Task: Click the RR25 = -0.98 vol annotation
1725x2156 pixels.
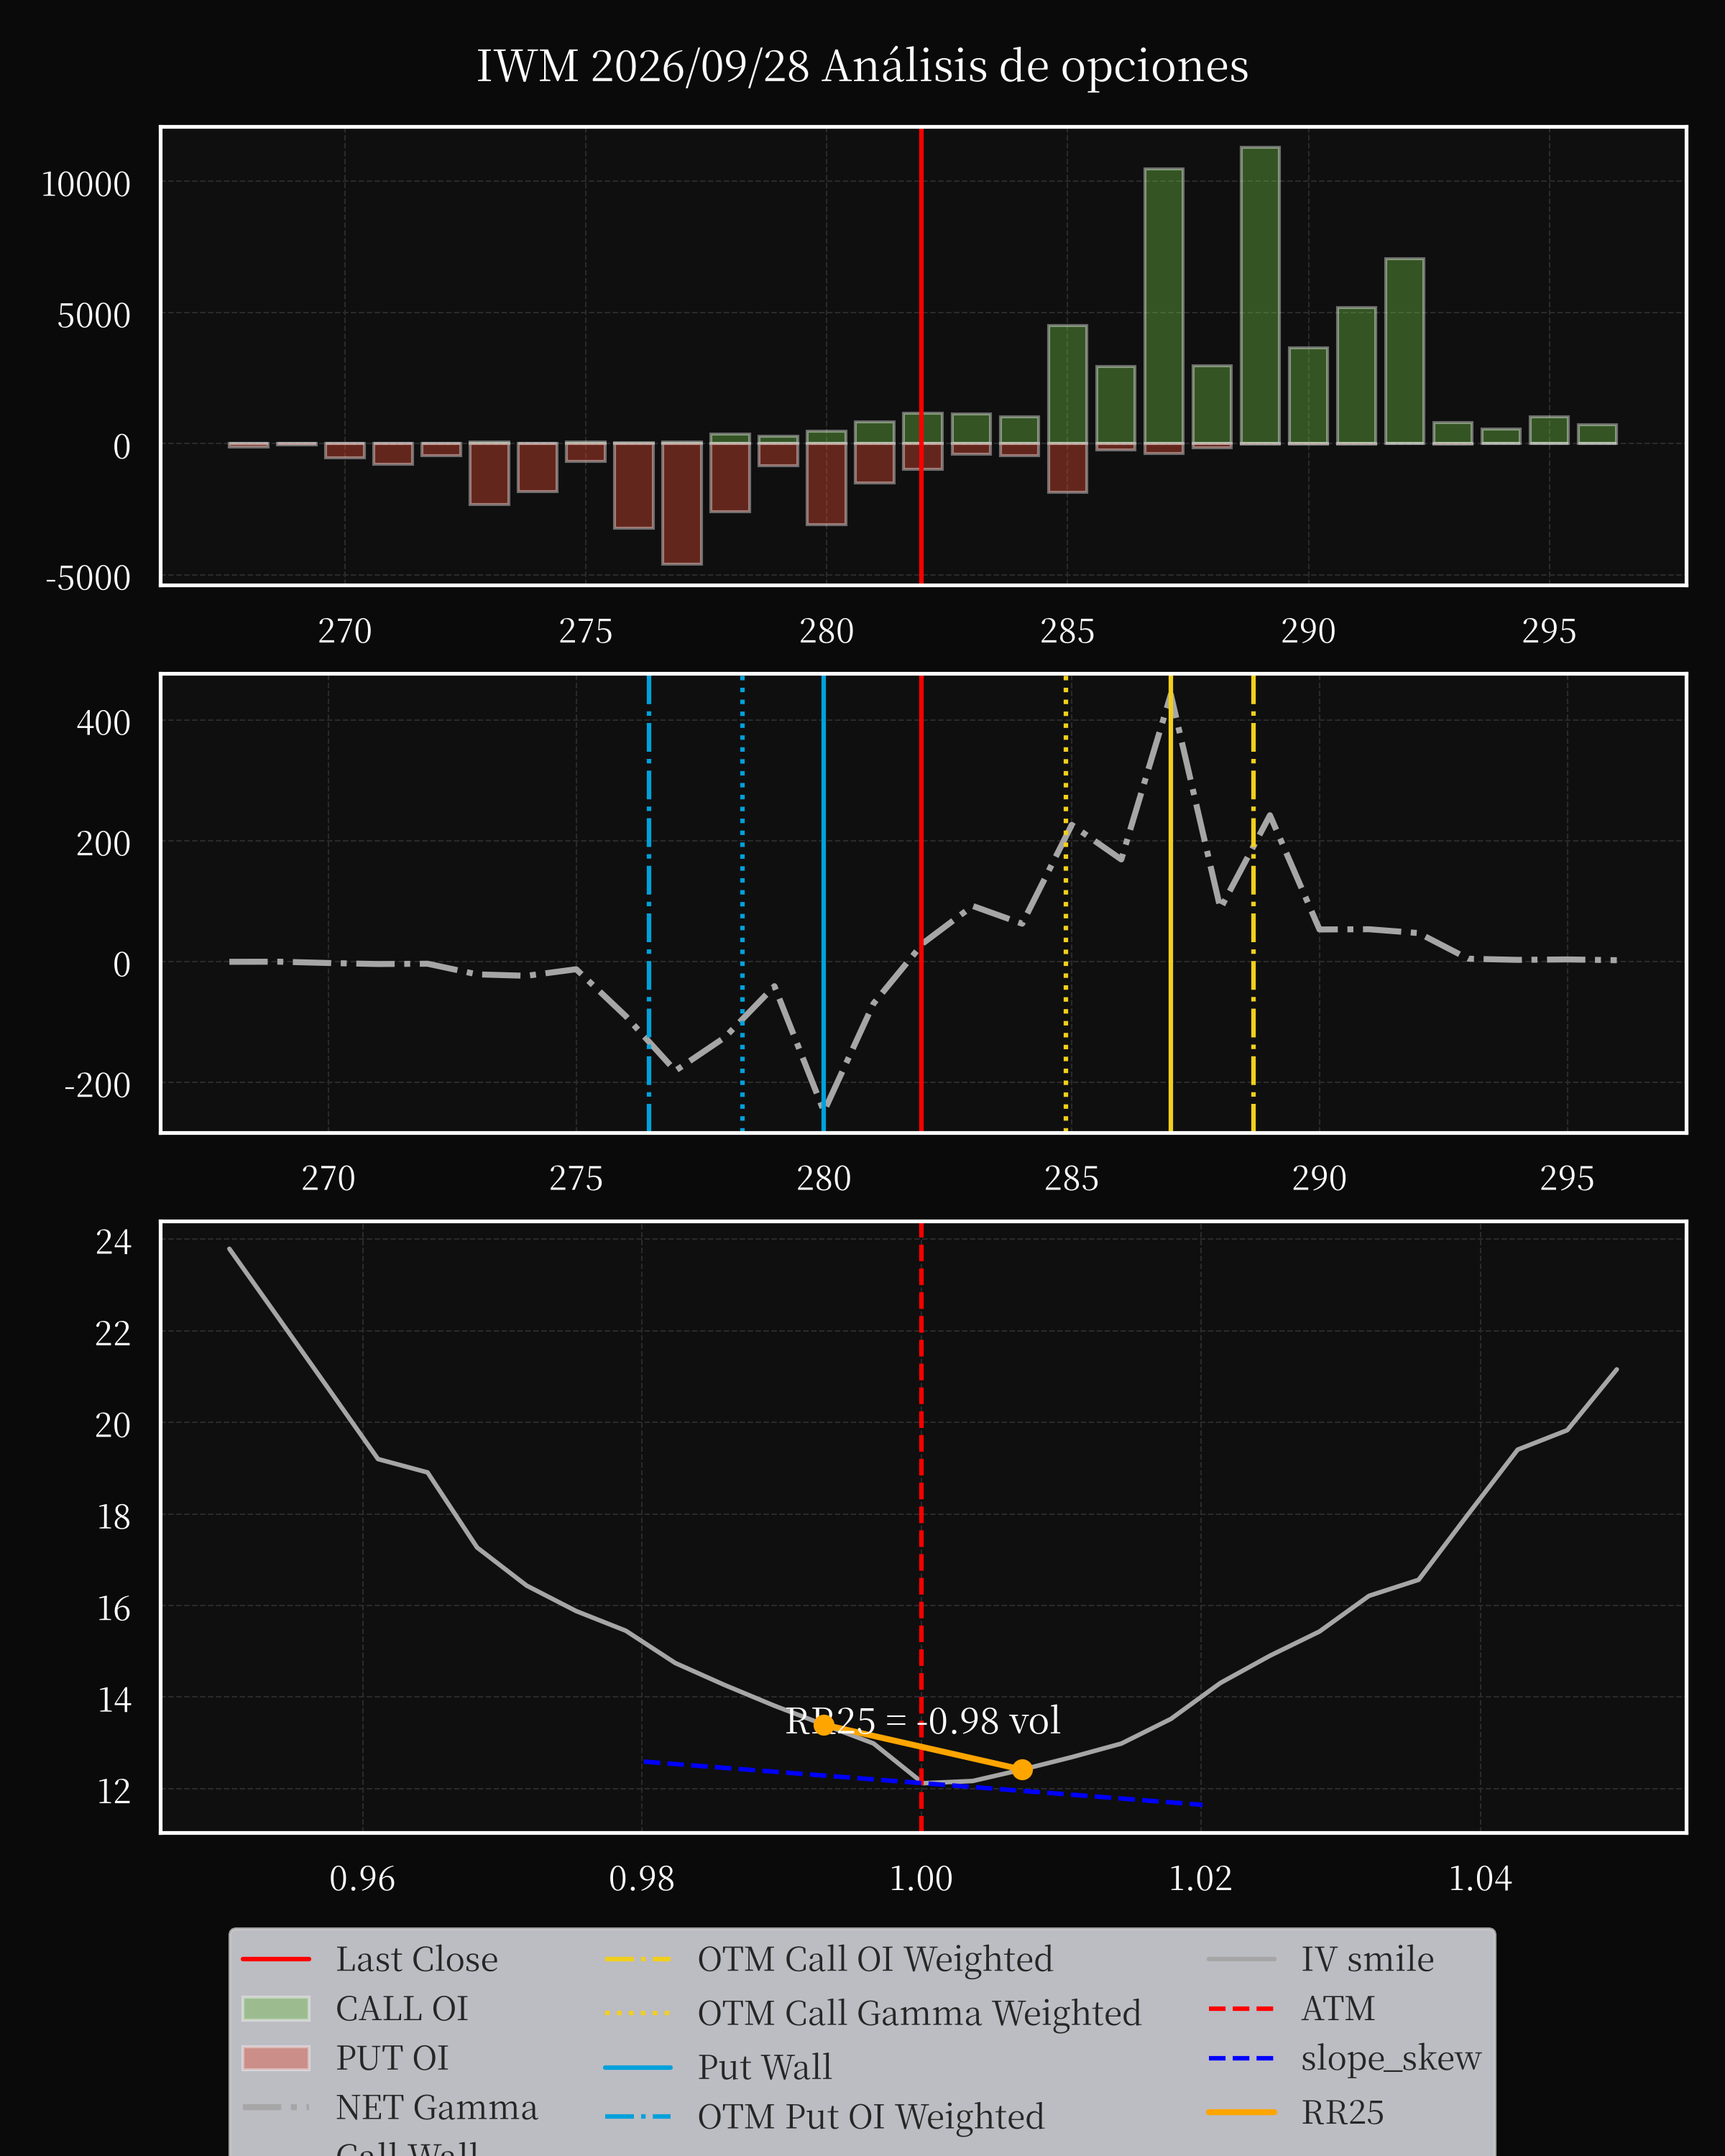Action: [x=923, y=1720]
